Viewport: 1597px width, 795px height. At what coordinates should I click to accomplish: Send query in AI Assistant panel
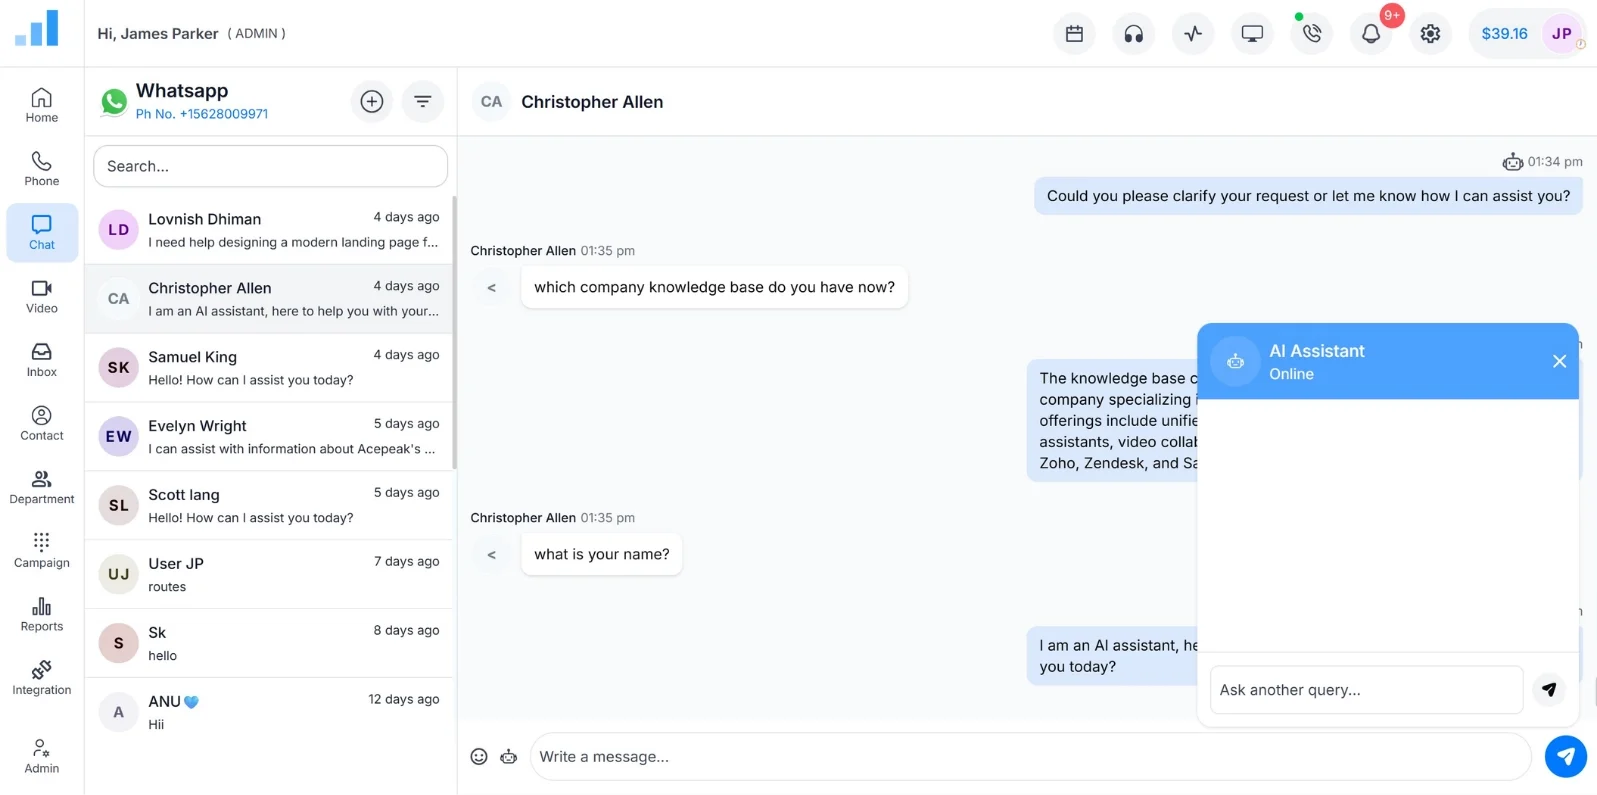[1549, 689]
